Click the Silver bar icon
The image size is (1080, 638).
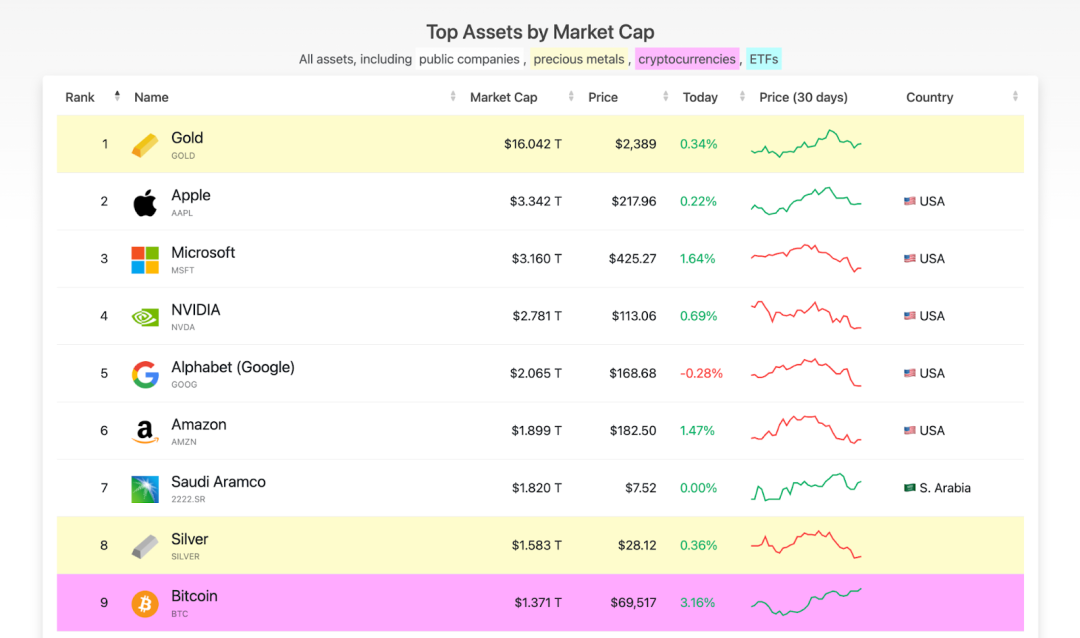tap(145, 547)
